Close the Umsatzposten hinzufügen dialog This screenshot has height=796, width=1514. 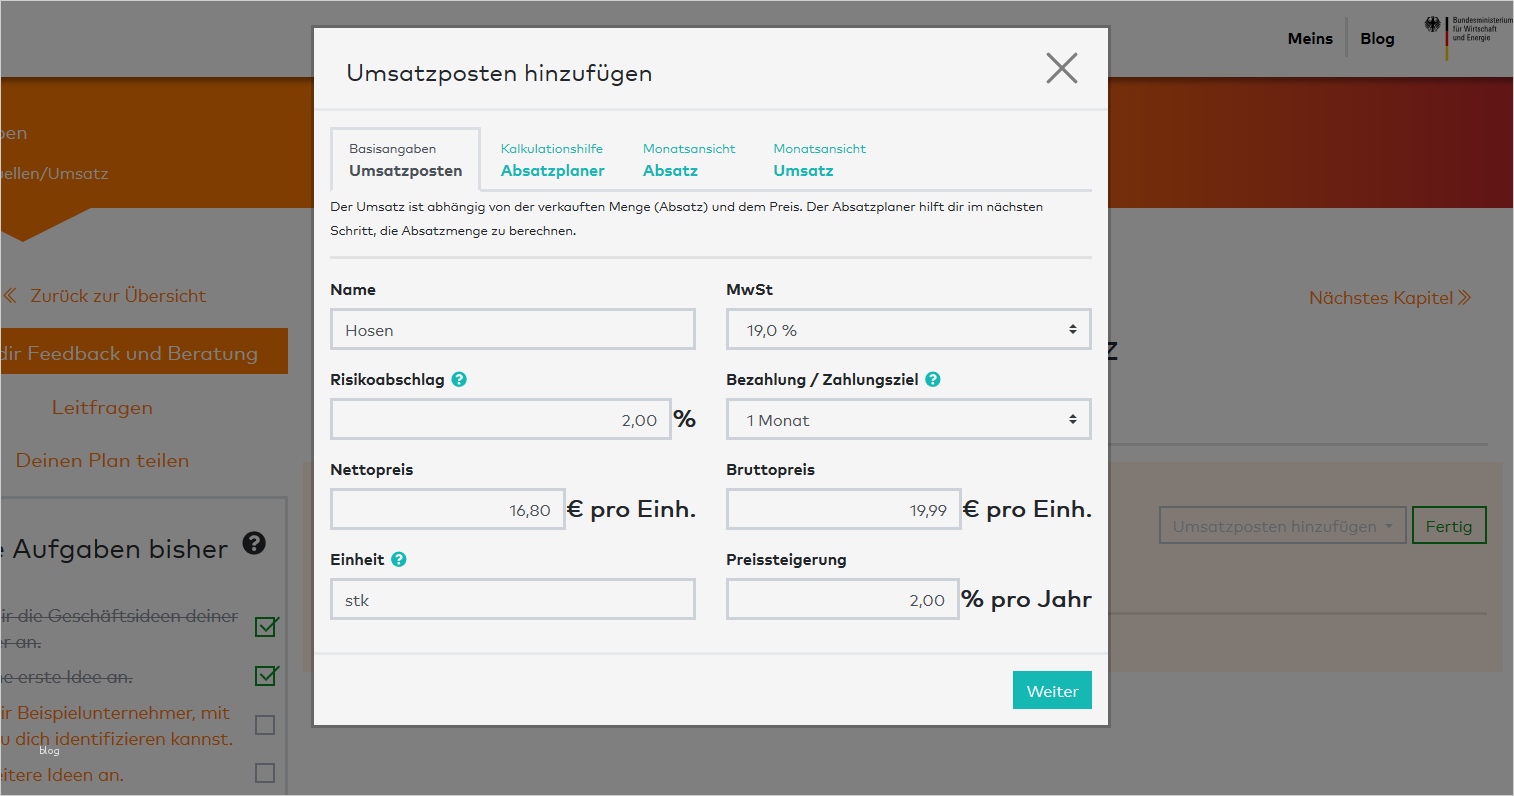1061,68
